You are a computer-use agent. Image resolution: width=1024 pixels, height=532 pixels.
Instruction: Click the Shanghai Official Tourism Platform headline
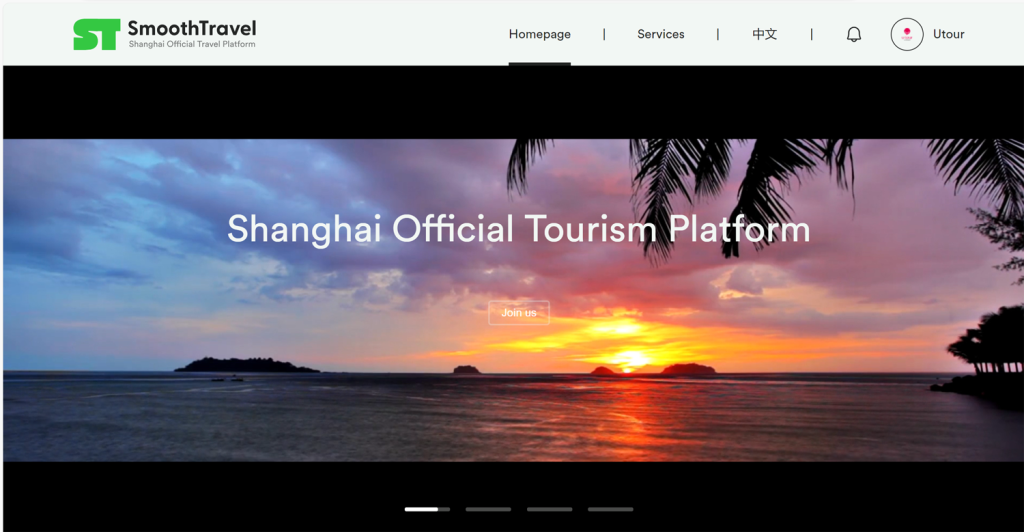pos(518,229)
